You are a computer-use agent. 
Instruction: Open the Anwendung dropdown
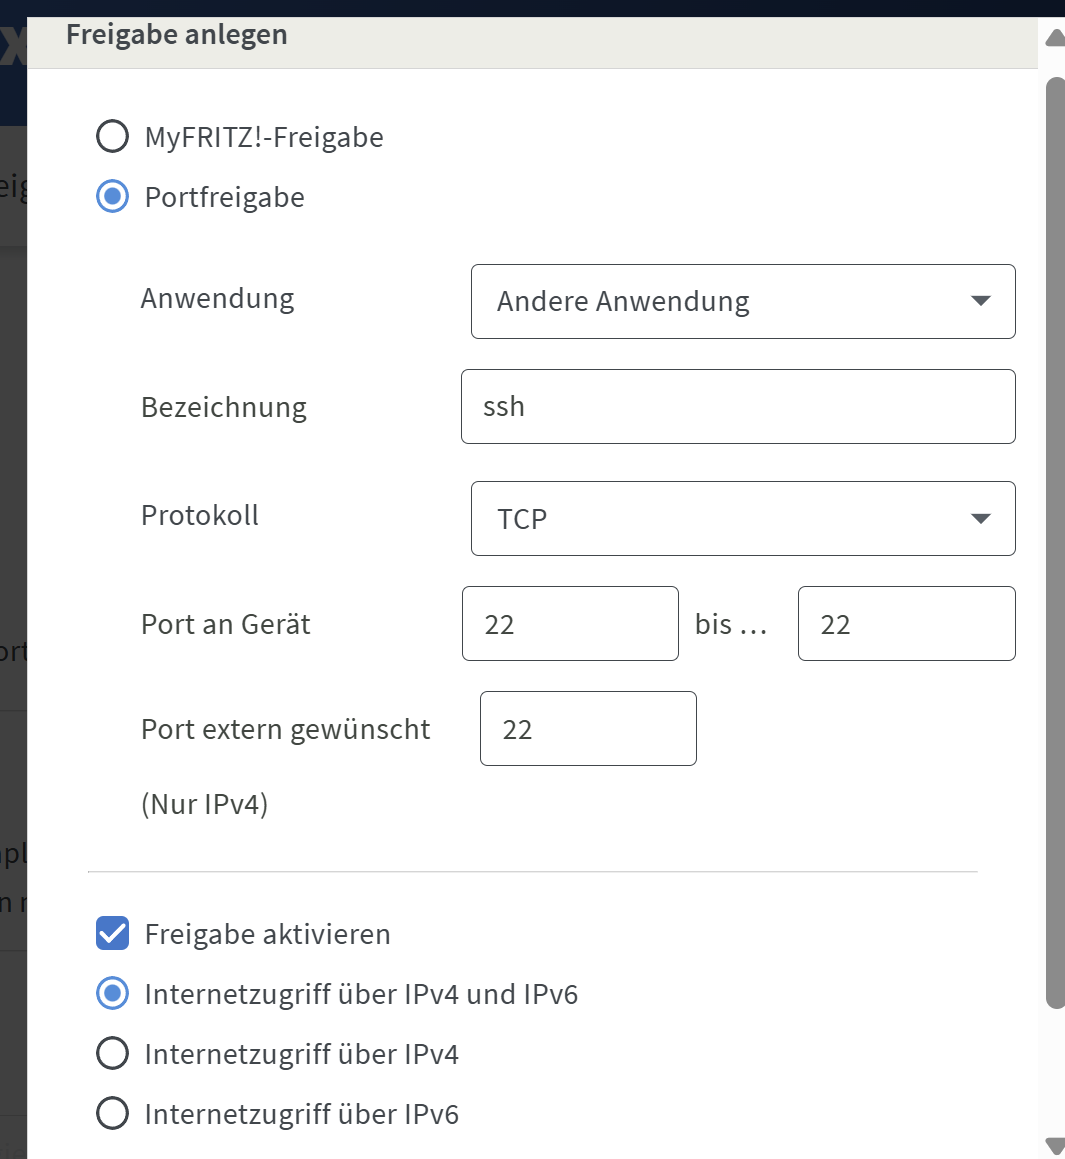742,301
